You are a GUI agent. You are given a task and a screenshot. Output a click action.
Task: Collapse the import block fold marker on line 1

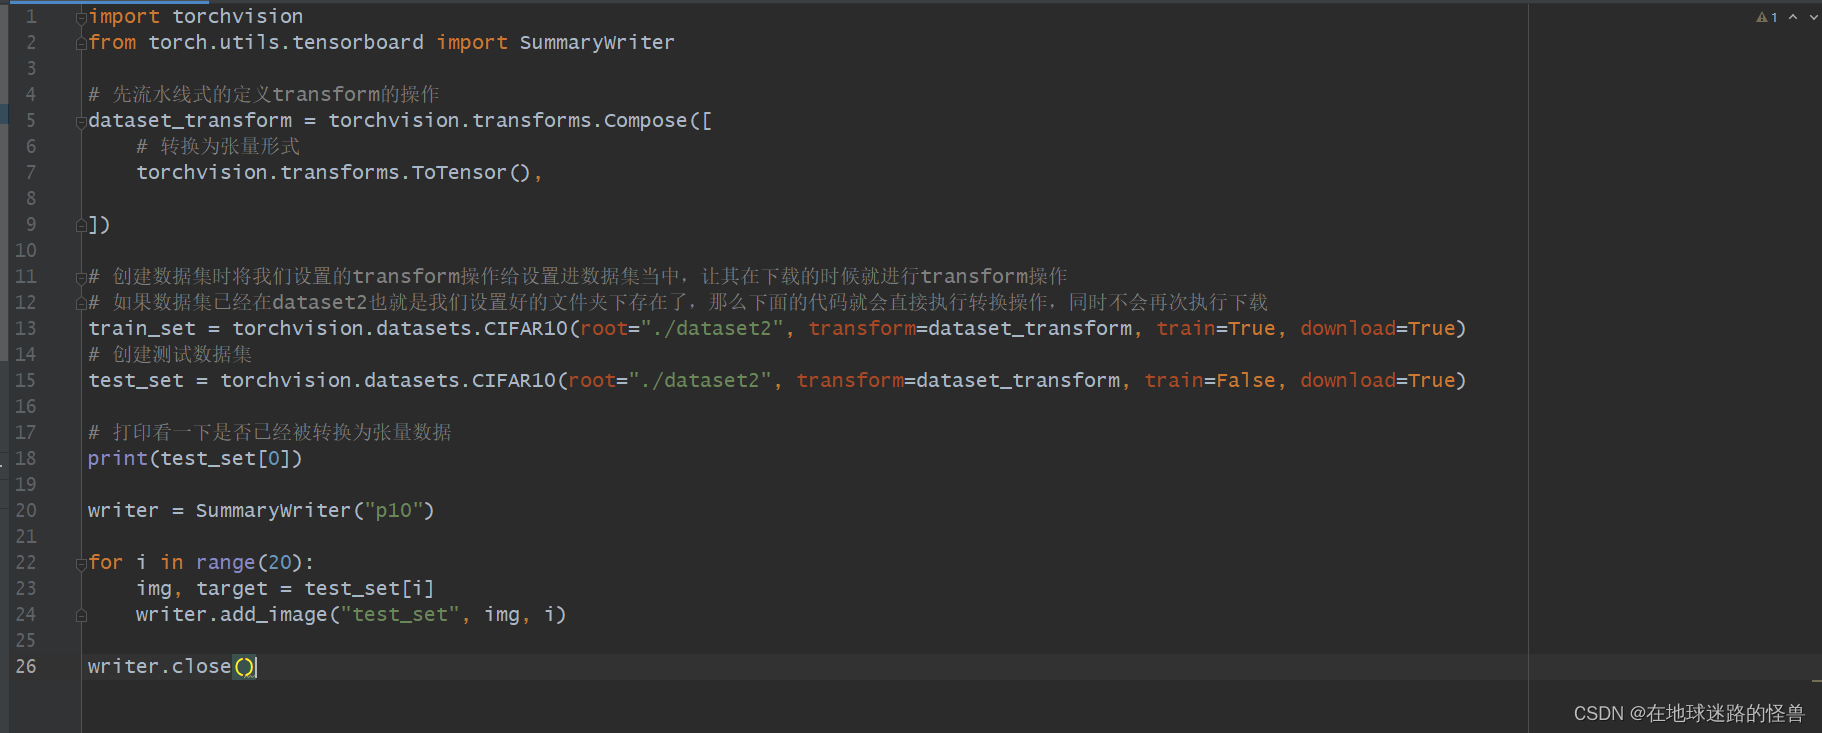[x=81, y=17]
